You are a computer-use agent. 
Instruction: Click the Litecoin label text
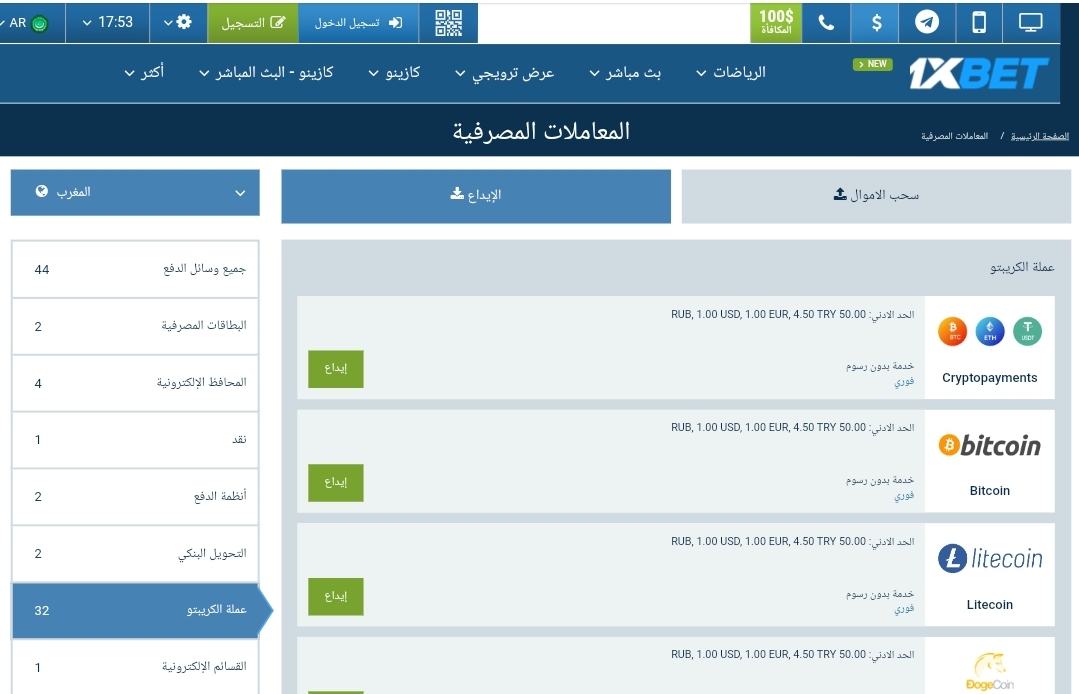990,605
